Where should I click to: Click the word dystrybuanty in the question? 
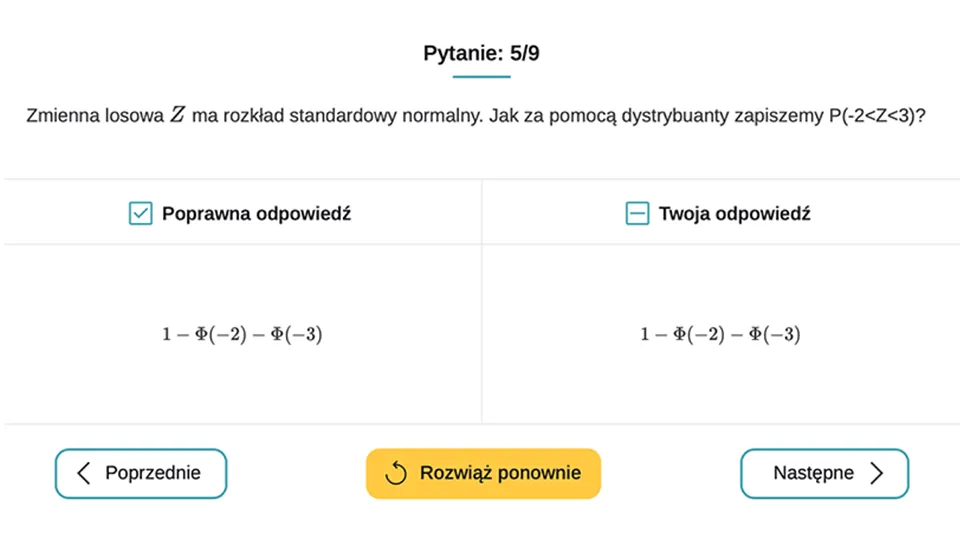675,116
